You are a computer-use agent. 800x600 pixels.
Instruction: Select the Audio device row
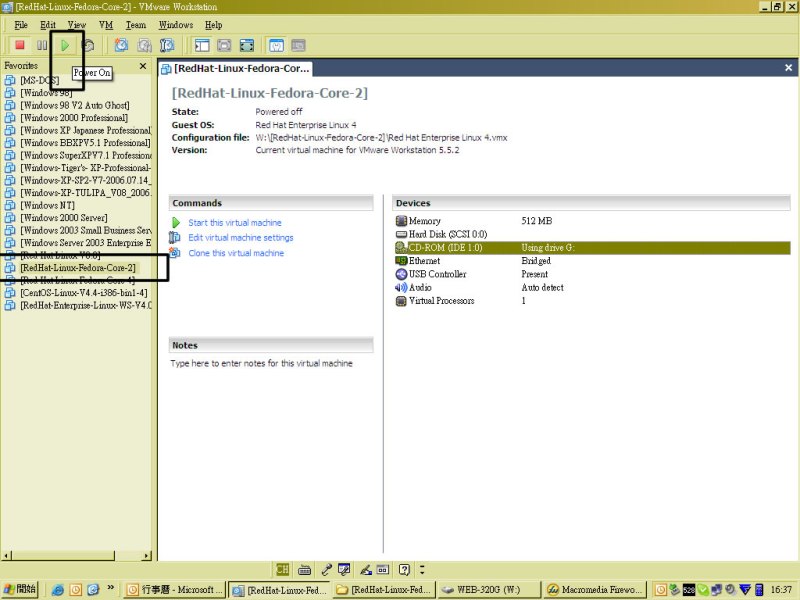tap(592, 287)
